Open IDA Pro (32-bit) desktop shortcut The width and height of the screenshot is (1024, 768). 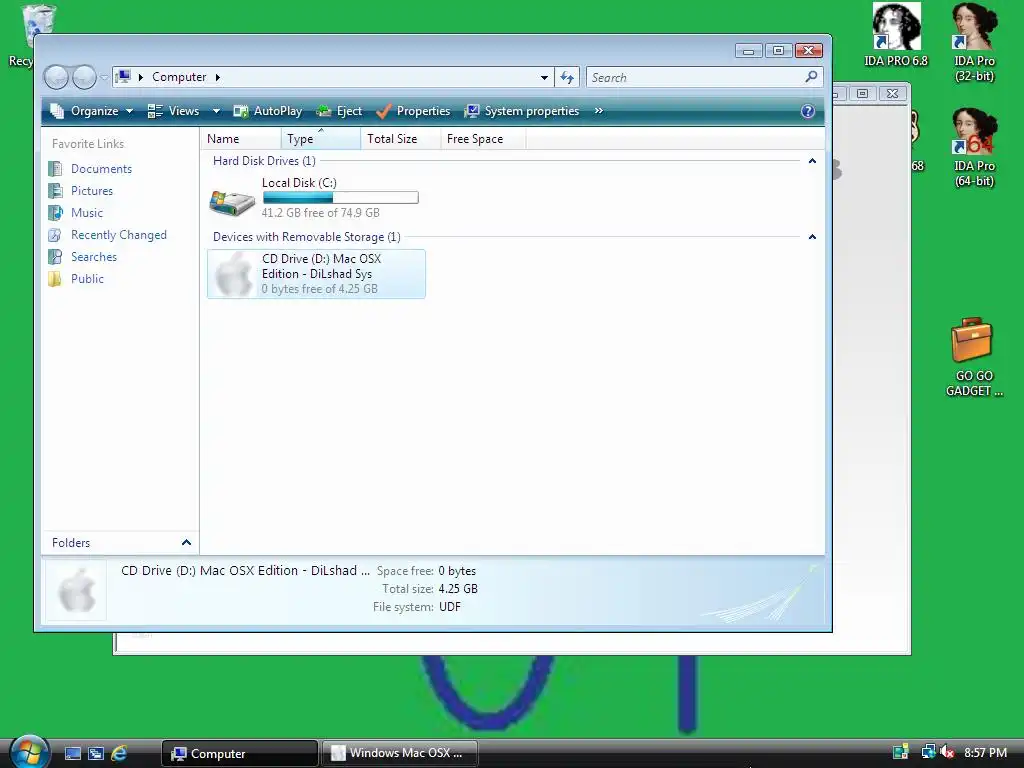[x=974, y=42]
